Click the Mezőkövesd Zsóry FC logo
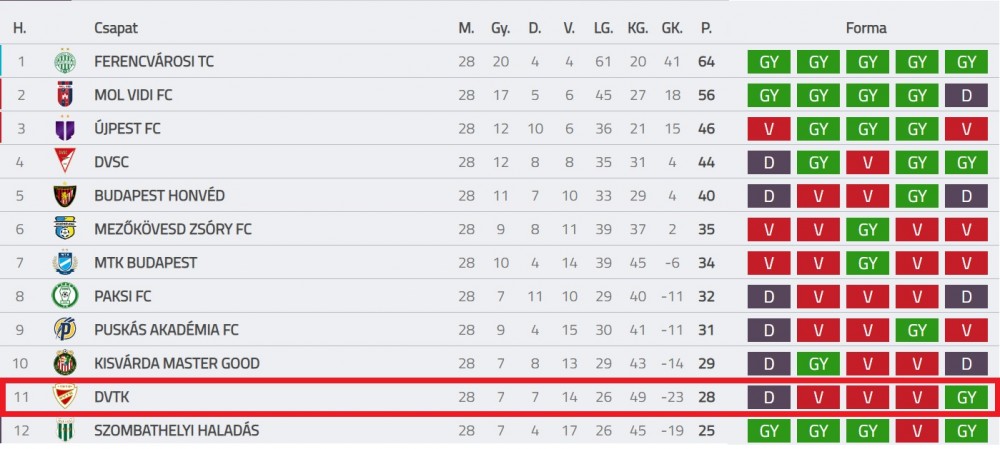Image resolution: width=1000 pixels, height=449 pixels. coord(64,229)
